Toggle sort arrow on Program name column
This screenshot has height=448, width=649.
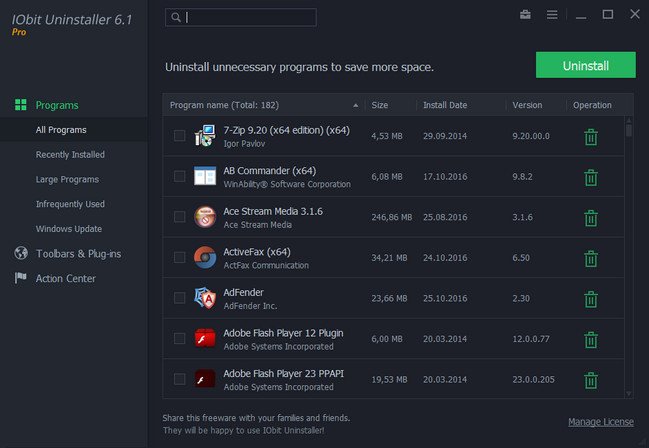(x=356, y=105)
